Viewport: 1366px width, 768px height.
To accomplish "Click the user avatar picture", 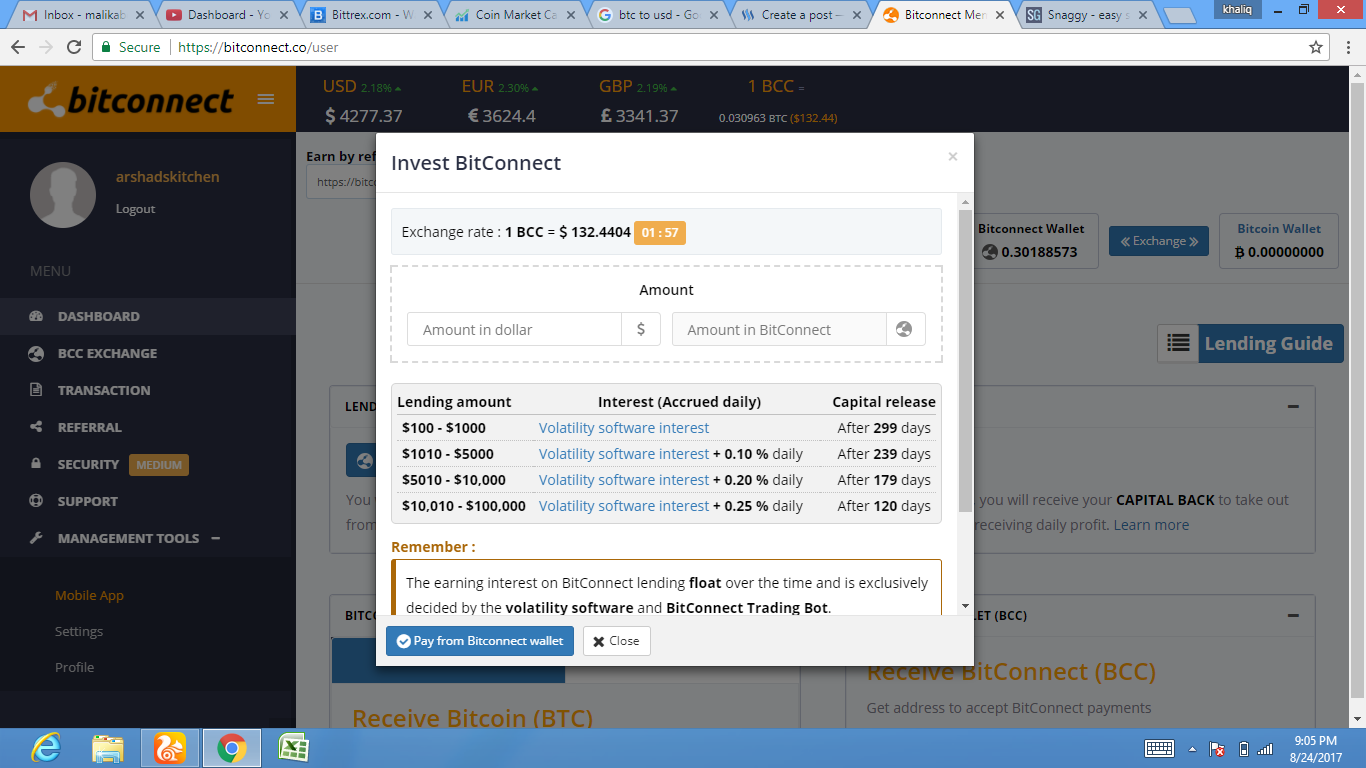I will click(63, 195).
